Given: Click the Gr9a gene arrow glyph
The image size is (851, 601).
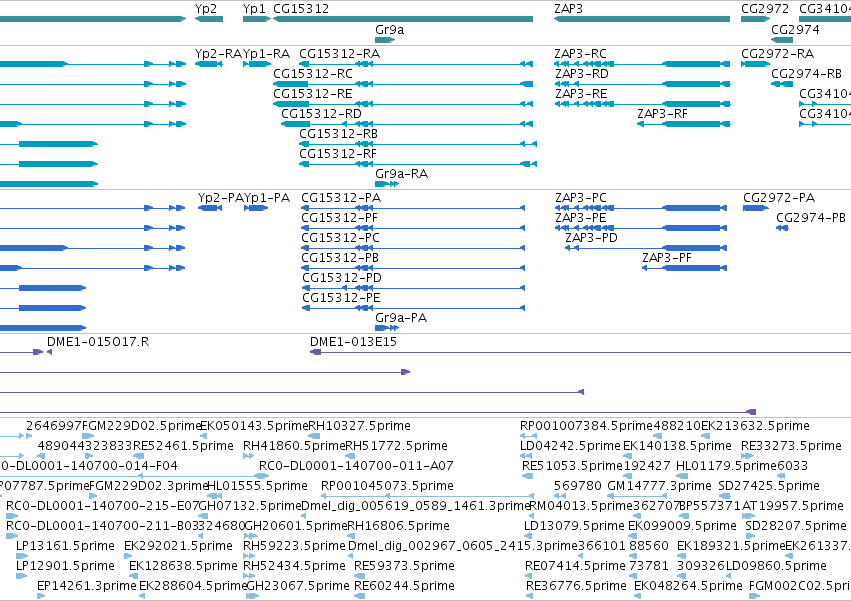Looking at the screenshot, I should pos(385,40).
